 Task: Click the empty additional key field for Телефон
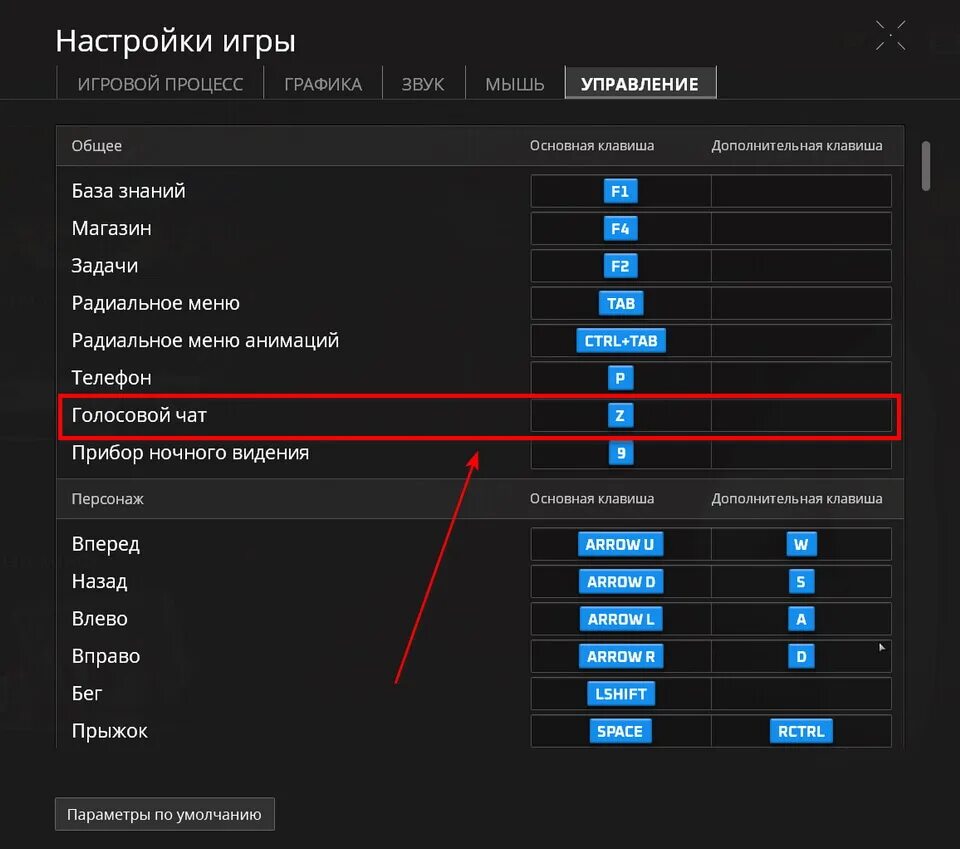click(x=800, y=378)
